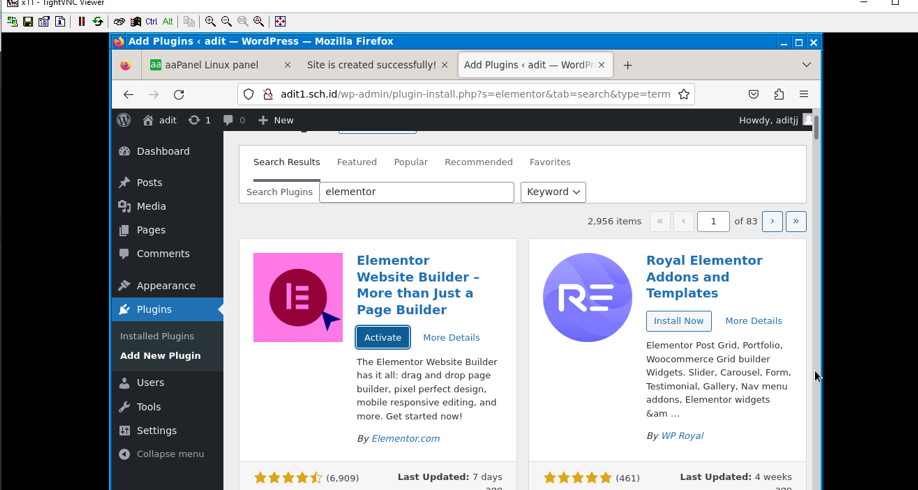918x490 pixels.
Task: Visit site adit from admin bar
Action: pyautogui.click(x=160, y=120)
